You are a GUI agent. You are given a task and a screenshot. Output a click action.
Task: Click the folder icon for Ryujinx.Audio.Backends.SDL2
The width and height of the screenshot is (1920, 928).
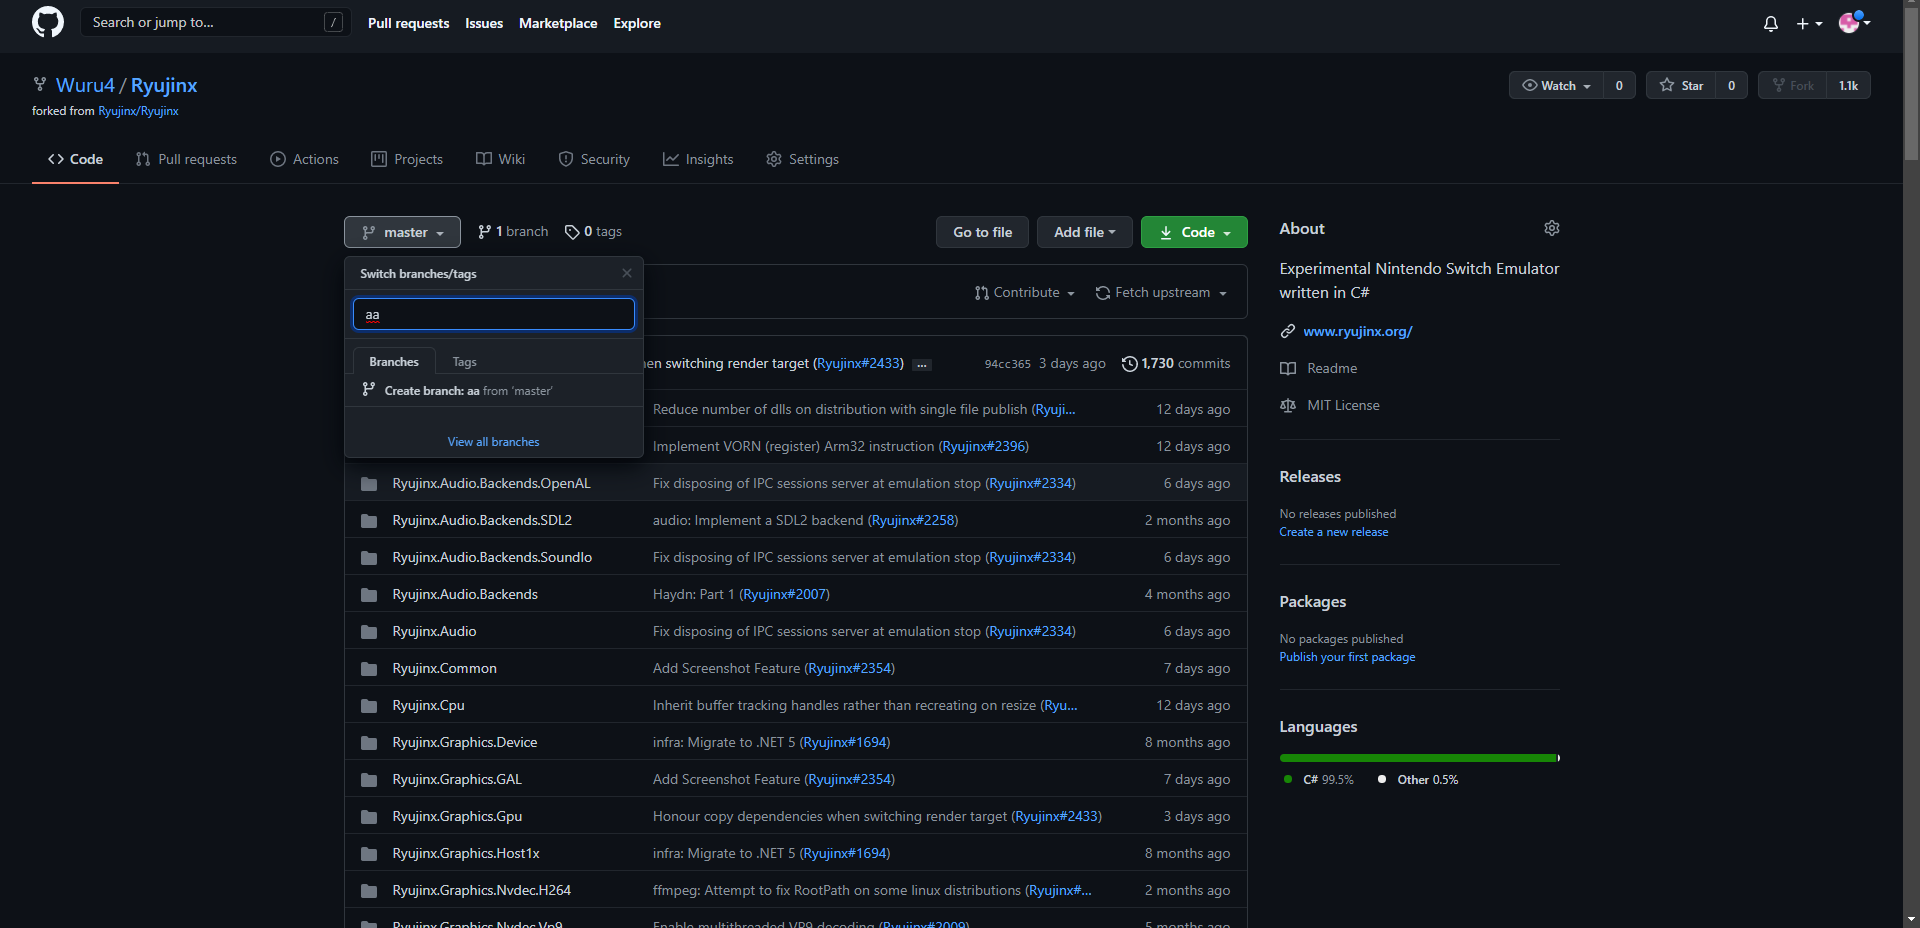click(x=369, y=521)
